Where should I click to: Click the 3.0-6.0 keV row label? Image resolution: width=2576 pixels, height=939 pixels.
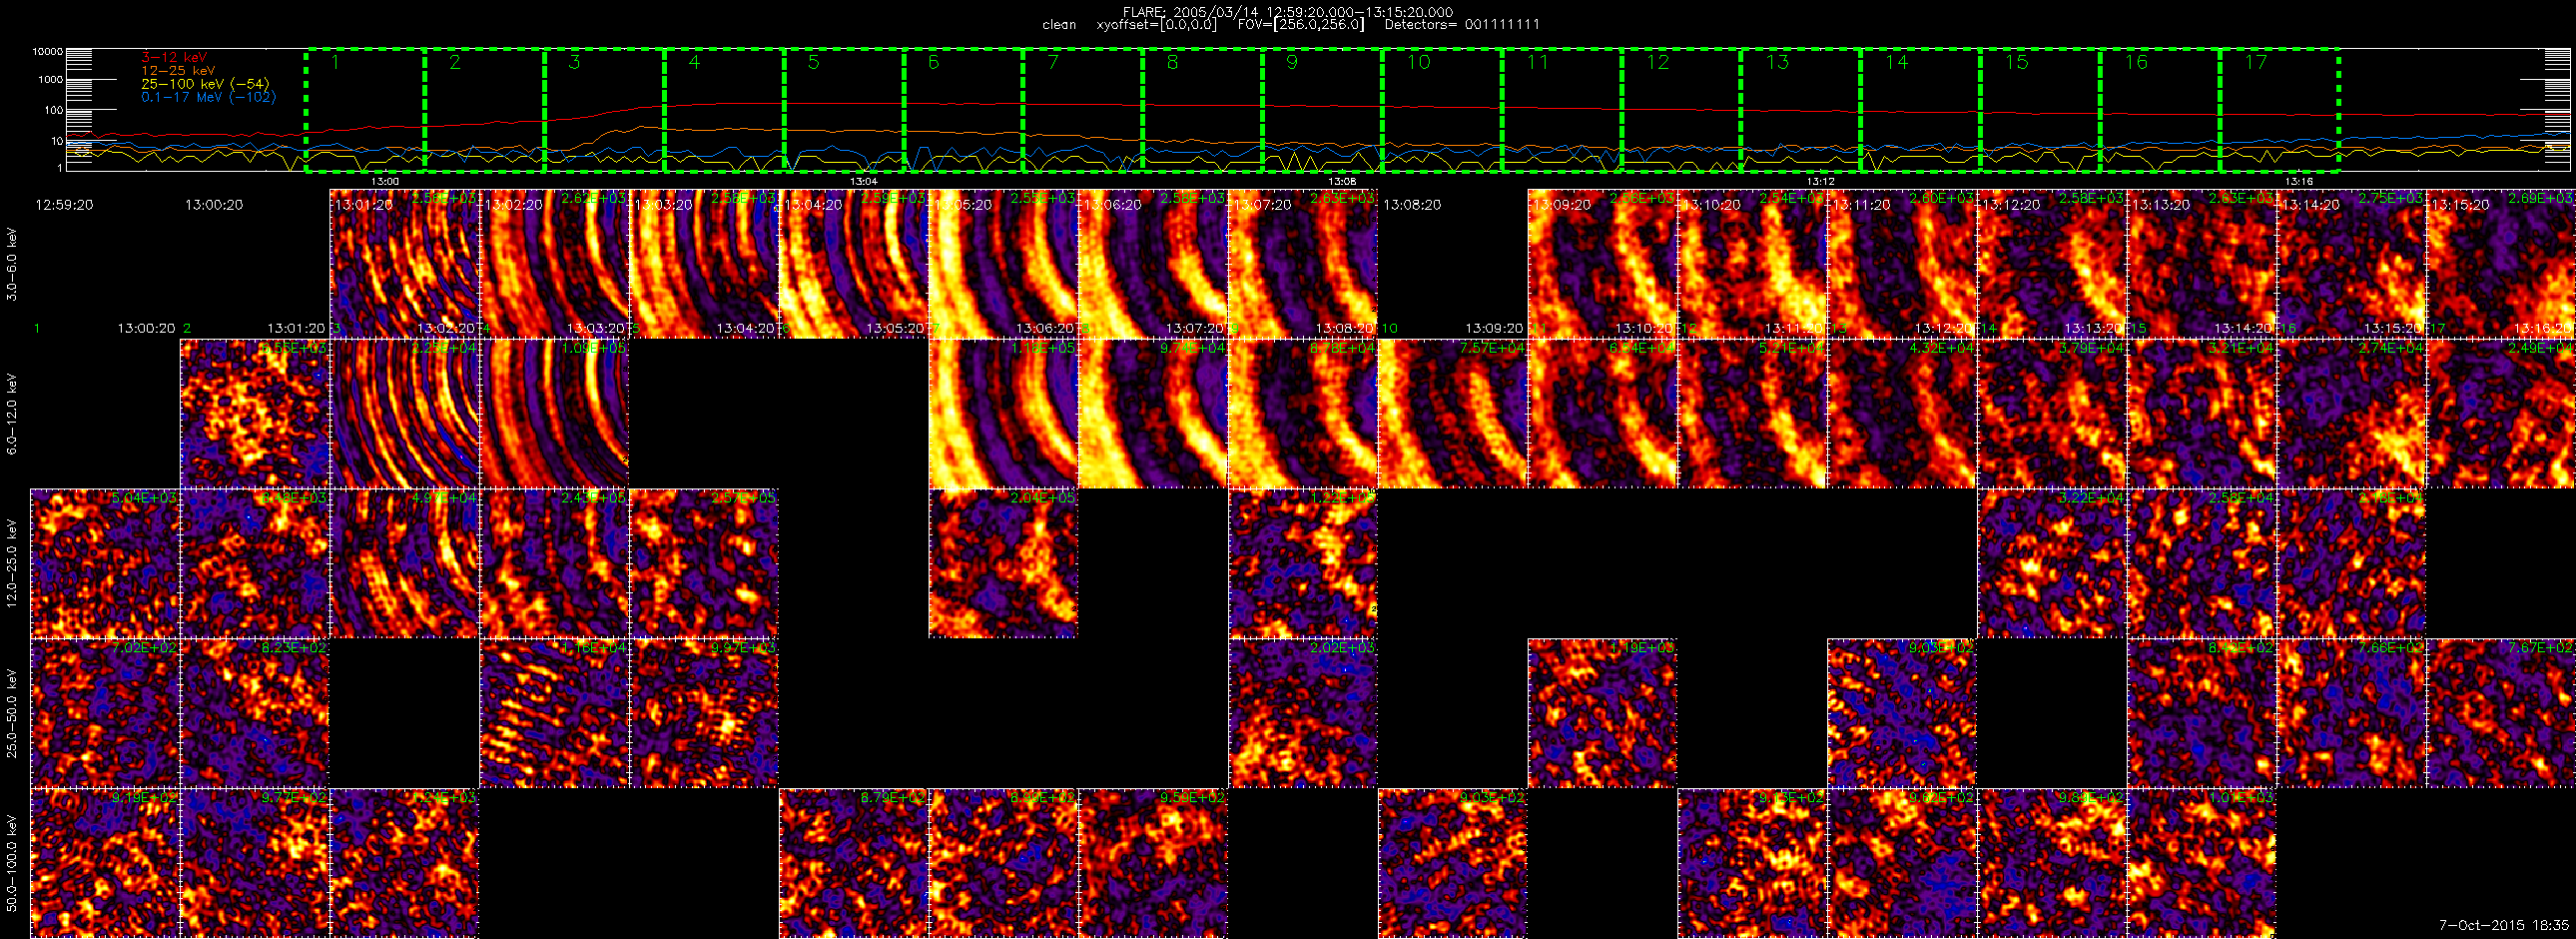point(12,264)
